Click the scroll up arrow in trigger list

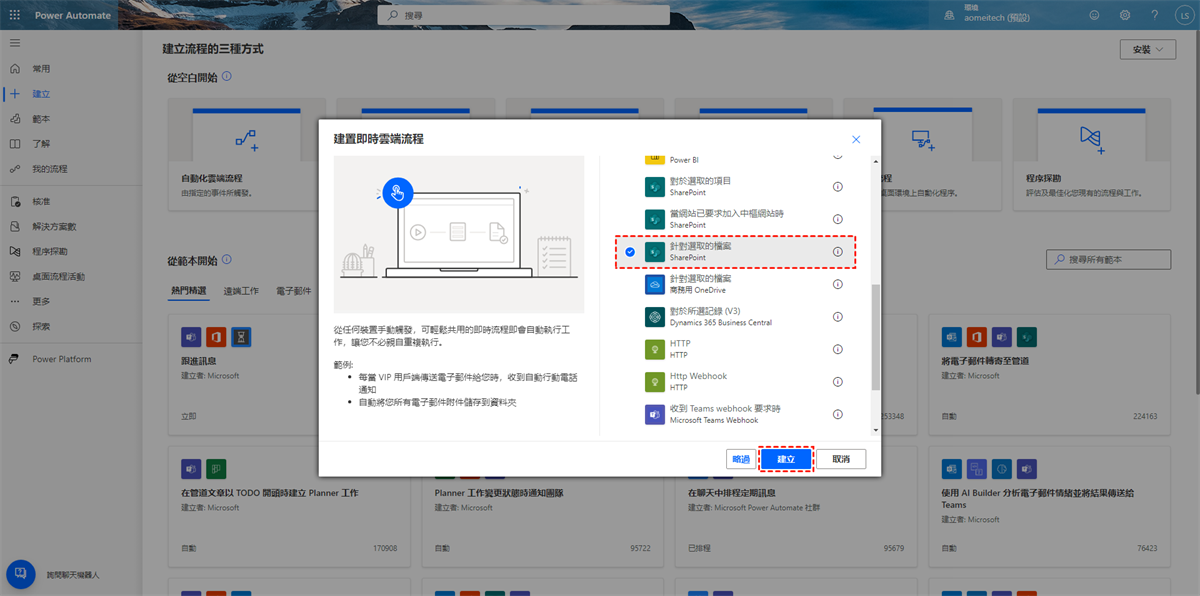(x=876, y=161)
